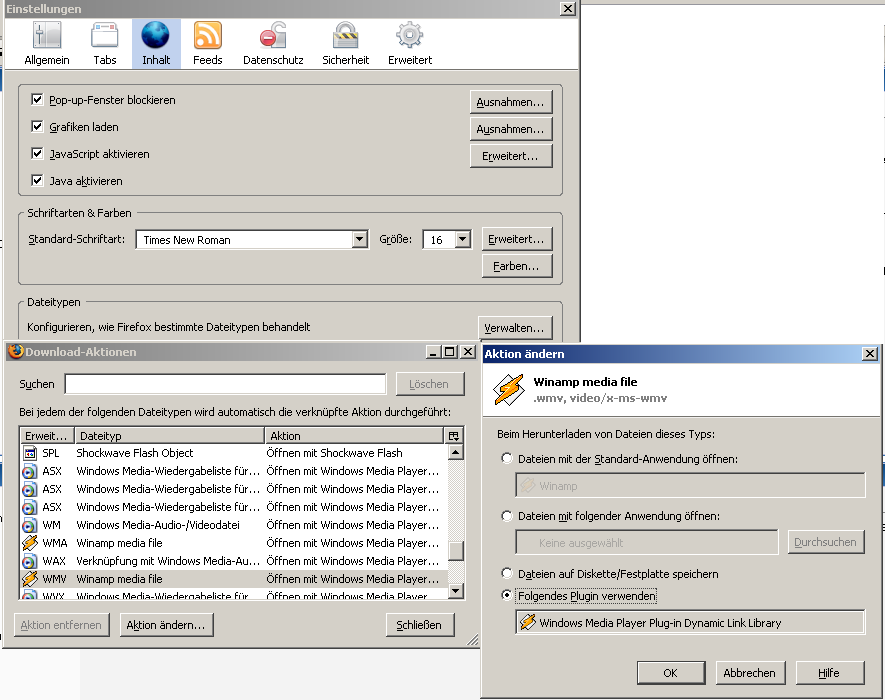Sort by the Erweit... column header
The image size is (885, 700).
tap(47, 435)
